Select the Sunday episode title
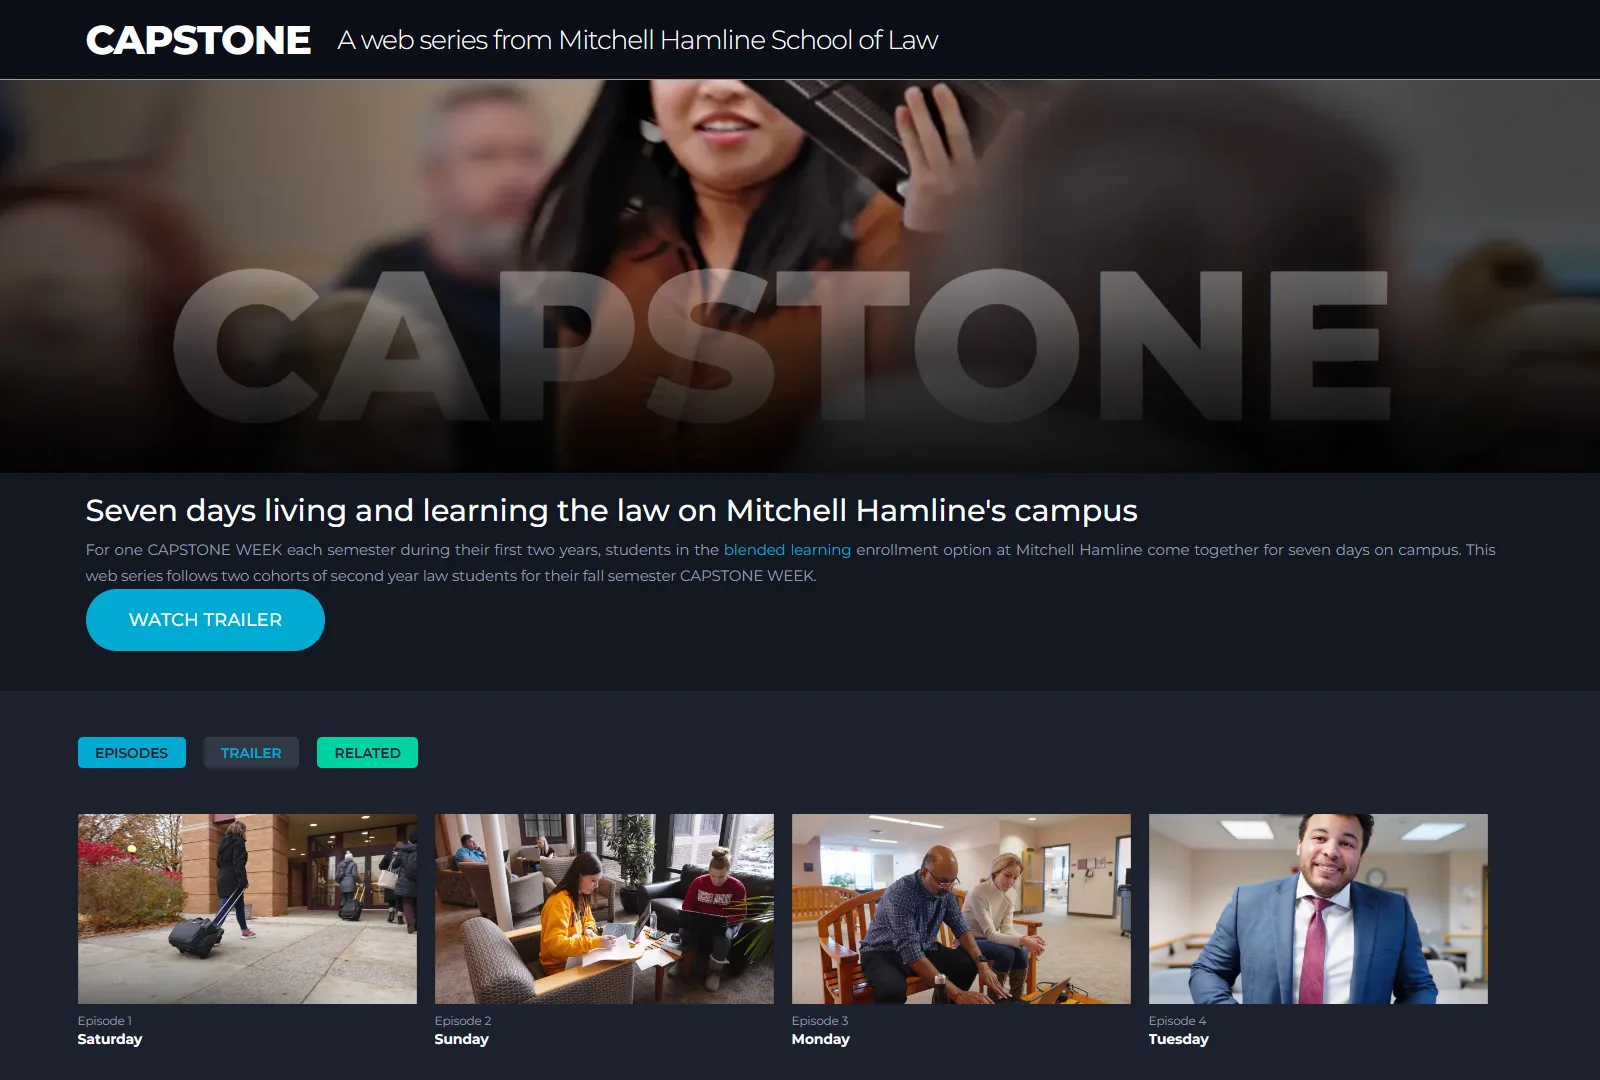Image resolution: width=1600 pixels, height=1080 pixels. click(462, 1039)
